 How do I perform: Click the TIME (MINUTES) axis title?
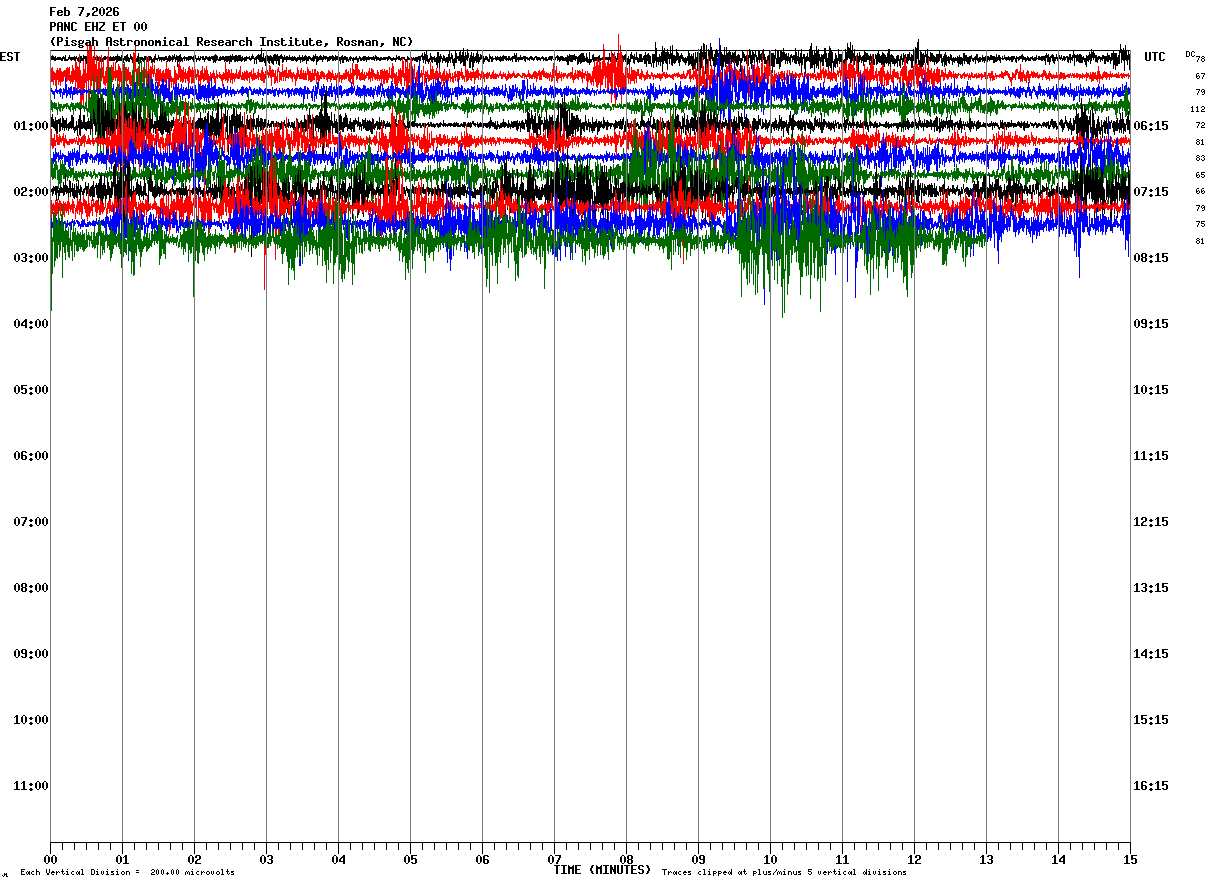point(602,870)
